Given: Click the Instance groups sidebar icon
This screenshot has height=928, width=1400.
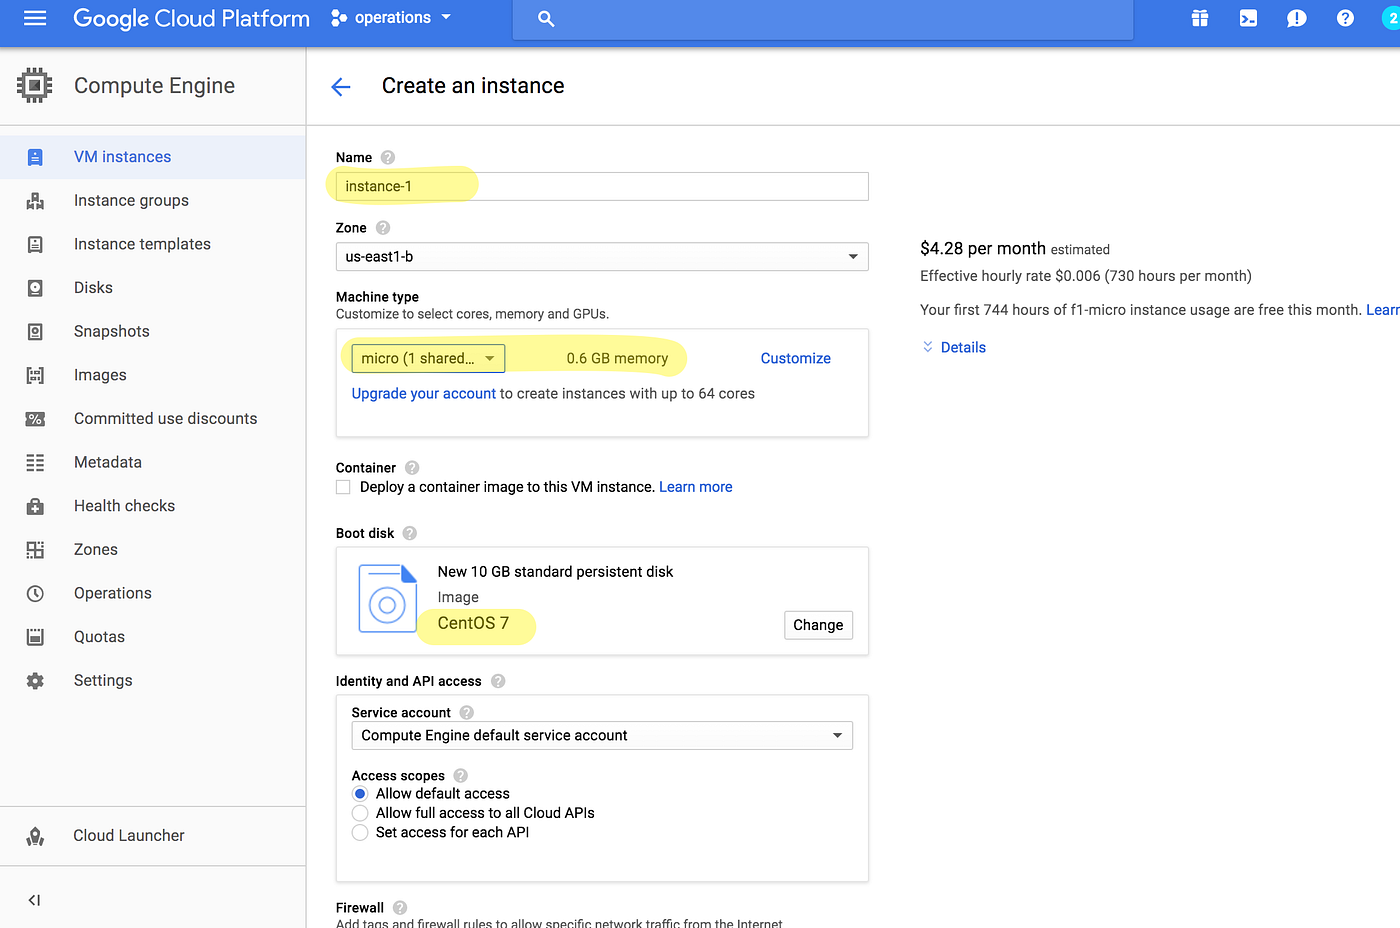Looking at the screenshot, I should click(35, 201).
